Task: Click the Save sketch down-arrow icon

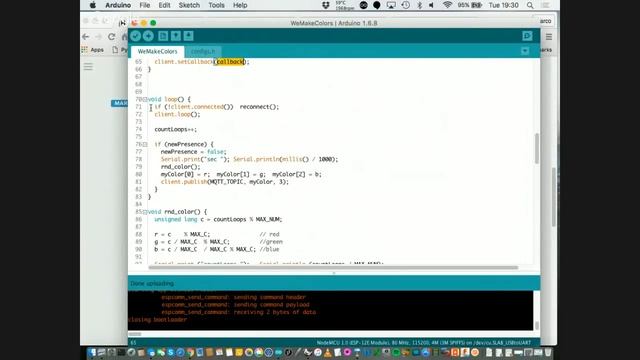Action: click(x=188, y=36)
